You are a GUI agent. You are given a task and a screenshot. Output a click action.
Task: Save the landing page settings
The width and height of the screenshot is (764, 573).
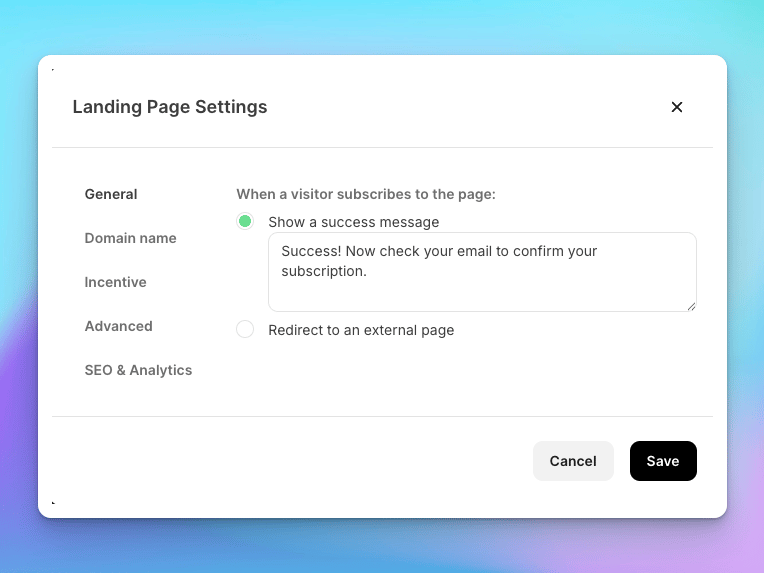point(663,461)
